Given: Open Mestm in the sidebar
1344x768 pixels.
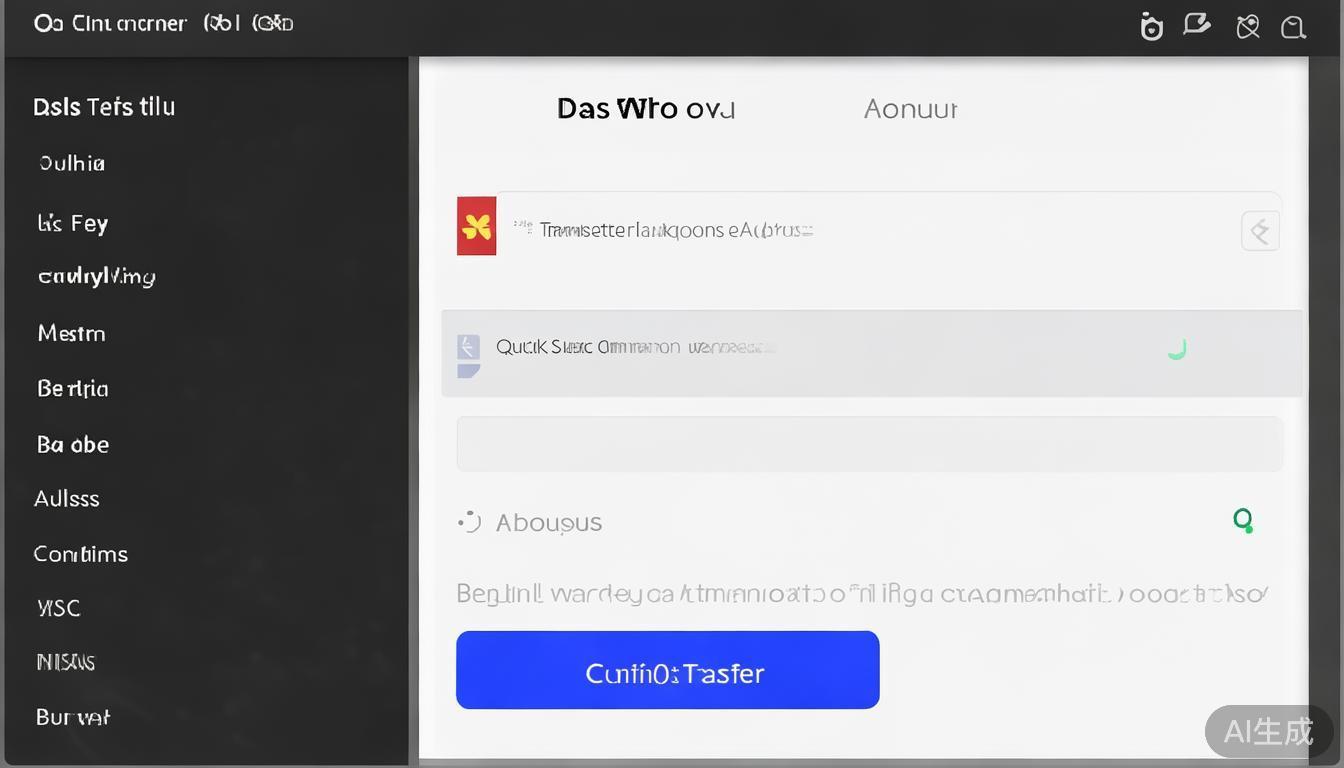Looking at the screenshot, I should tap(71, 333).
